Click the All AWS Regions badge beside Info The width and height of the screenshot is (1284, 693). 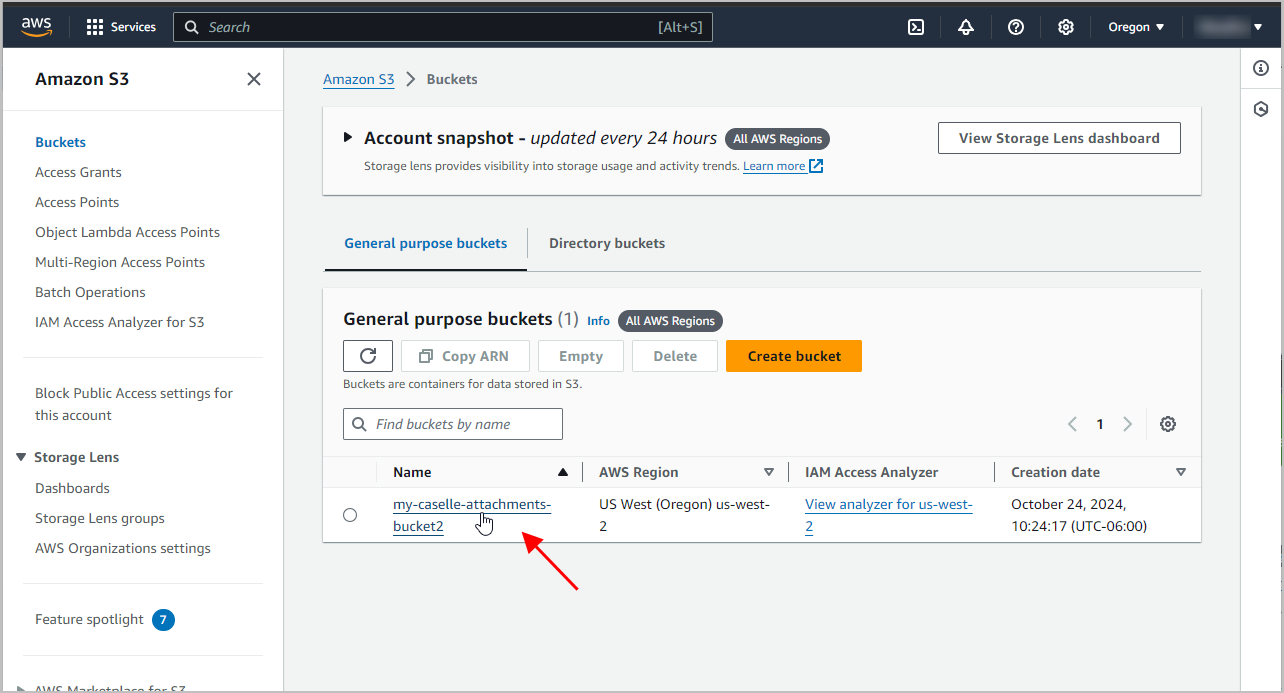pos(670,321)
